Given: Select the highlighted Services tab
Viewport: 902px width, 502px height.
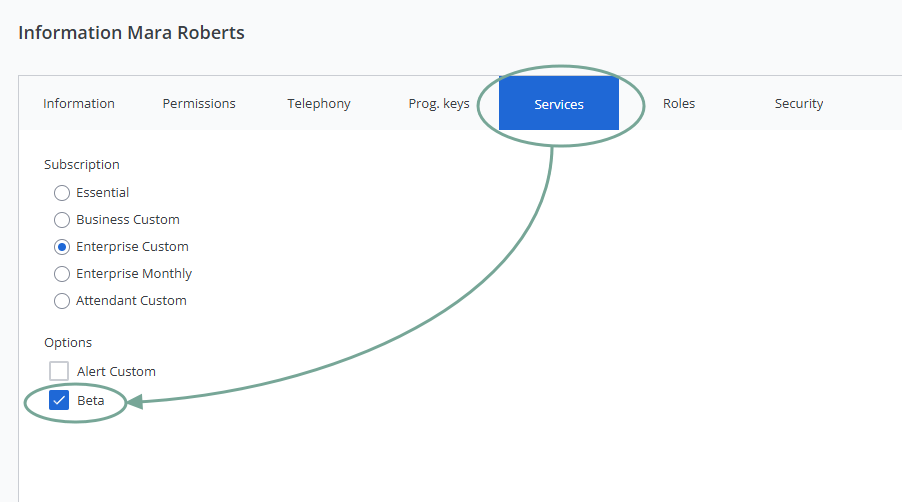Looking at the screenshot, I should pos(559,104).
